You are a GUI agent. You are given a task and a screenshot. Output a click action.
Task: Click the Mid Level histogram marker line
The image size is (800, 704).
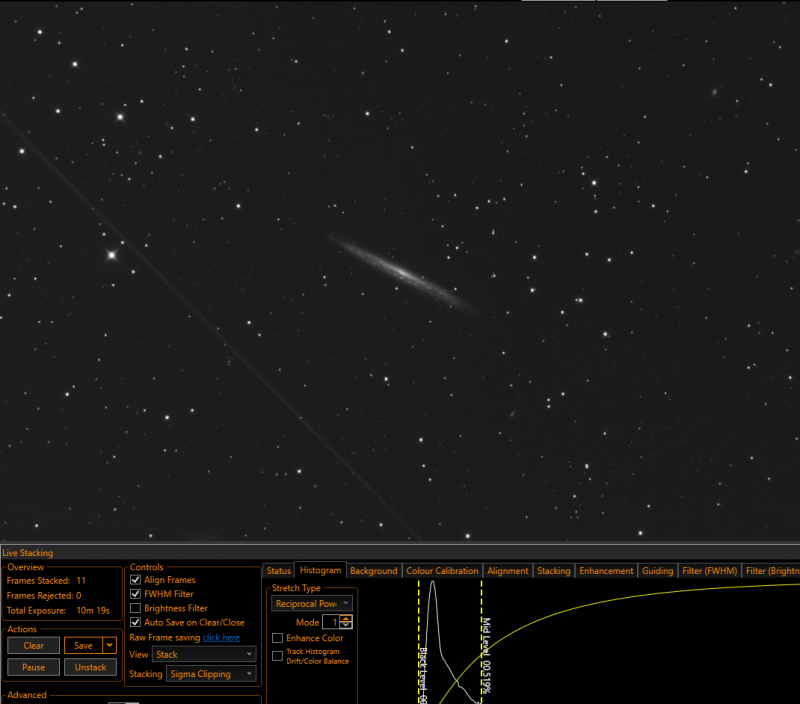coord(482,642)
